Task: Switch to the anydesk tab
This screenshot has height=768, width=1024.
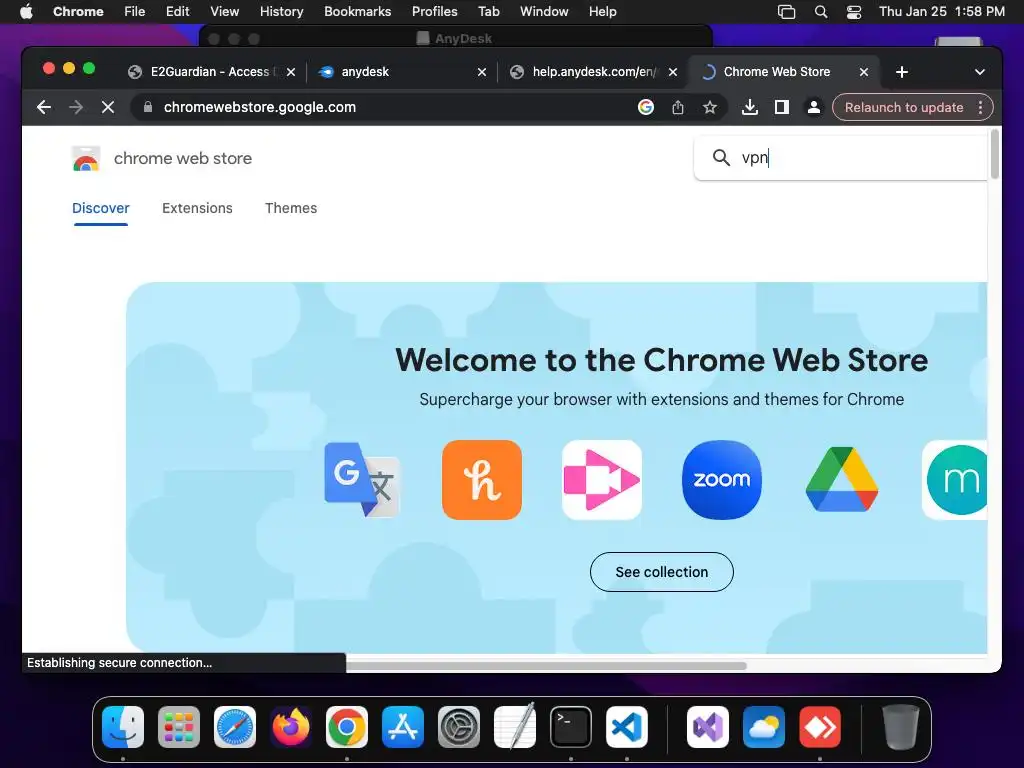Action: 402,72
